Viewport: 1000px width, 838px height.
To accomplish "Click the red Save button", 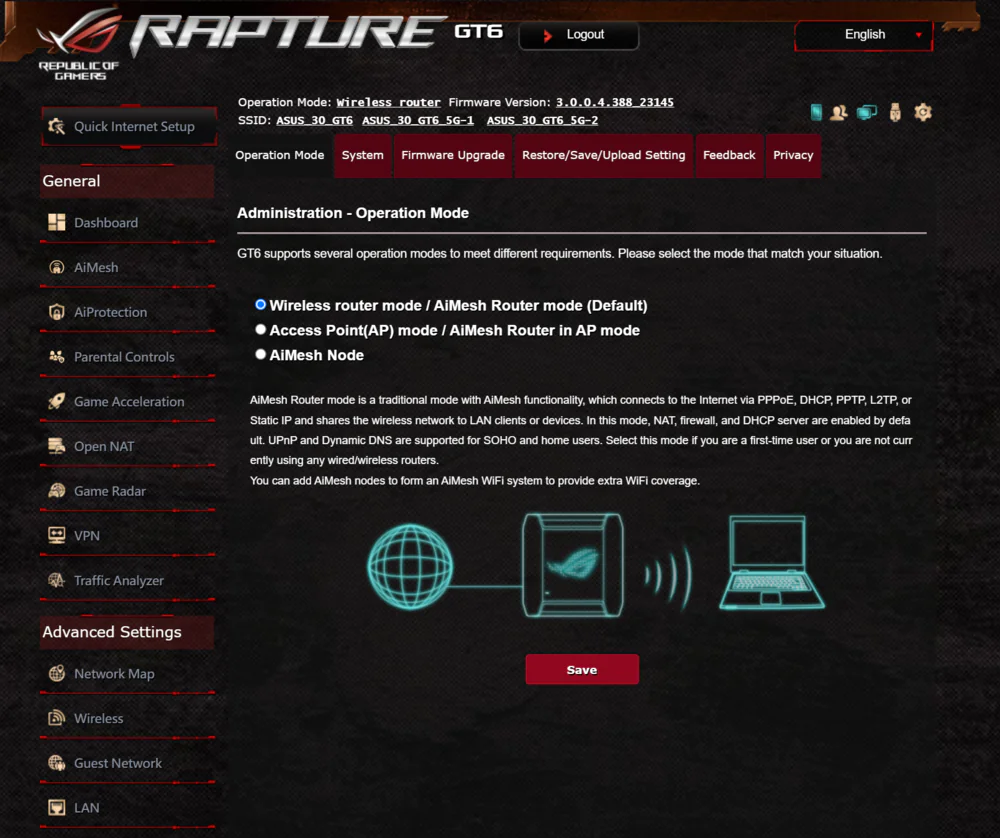I will pos(582,670).
